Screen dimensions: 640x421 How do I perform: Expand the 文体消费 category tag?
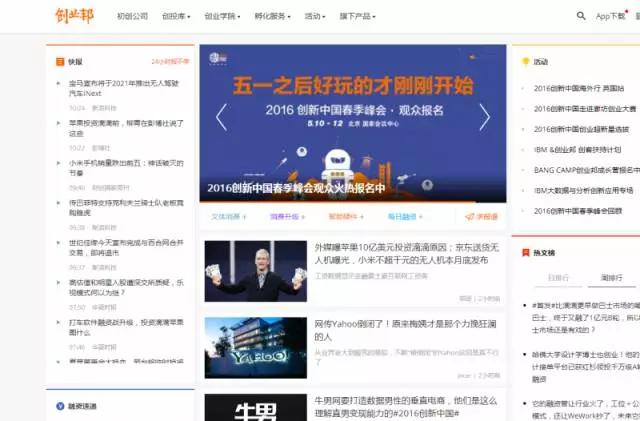point(229,217)
